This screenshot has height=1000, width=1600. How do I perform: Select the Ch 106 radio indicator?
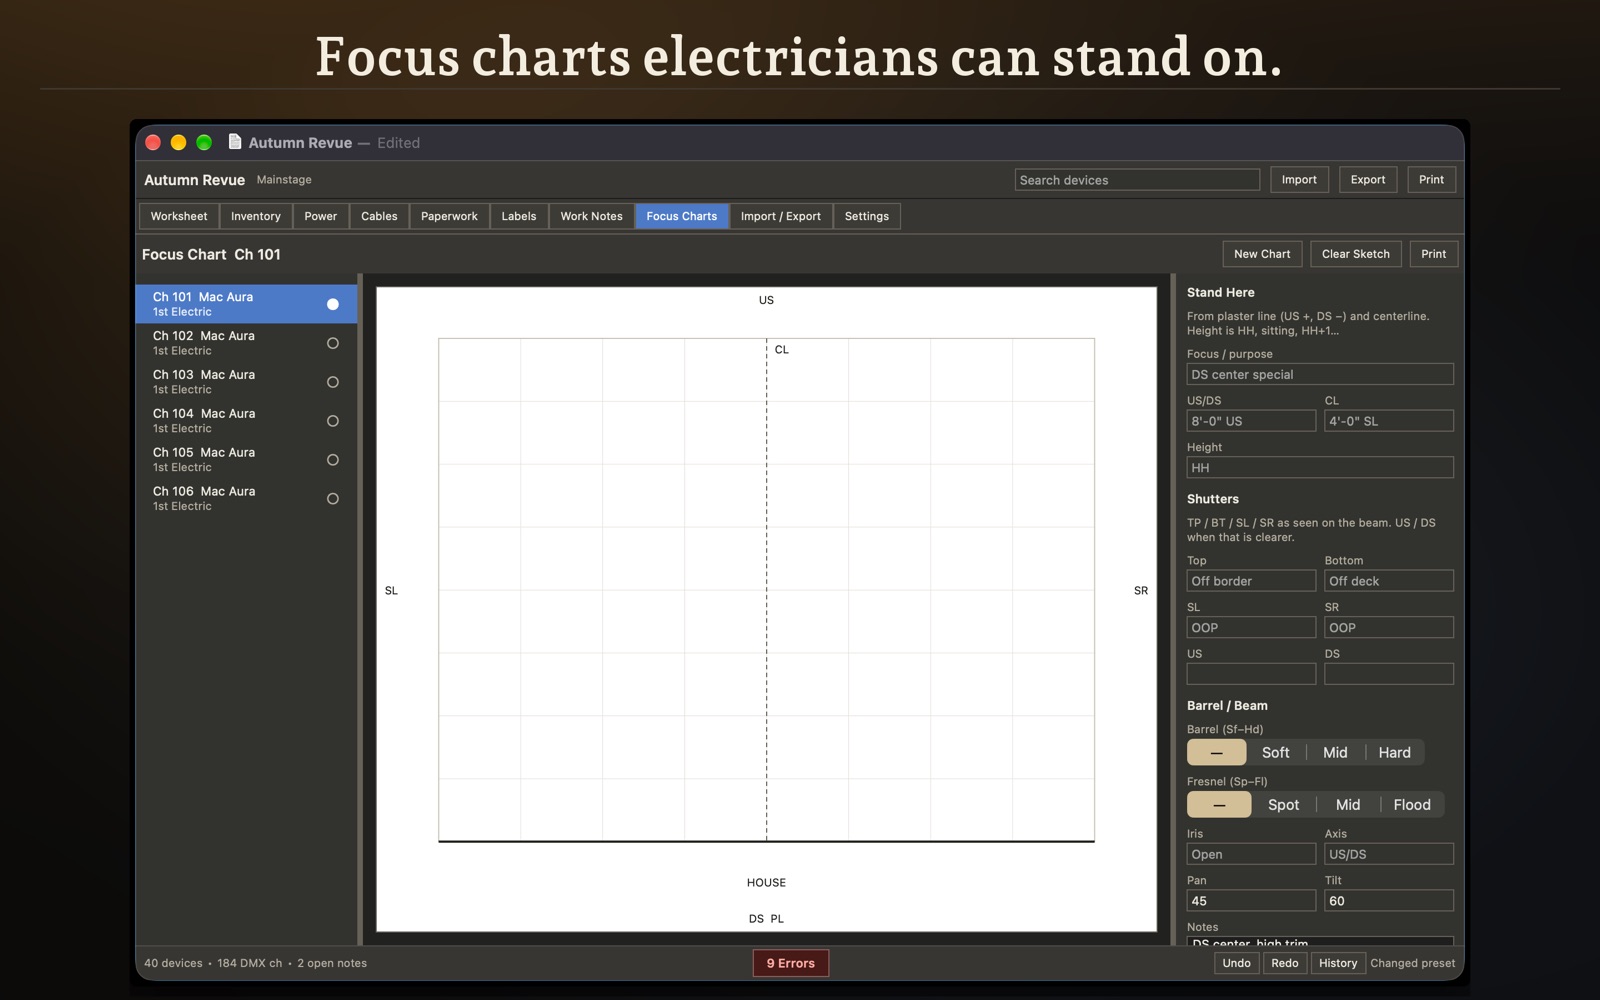point(333,499)
